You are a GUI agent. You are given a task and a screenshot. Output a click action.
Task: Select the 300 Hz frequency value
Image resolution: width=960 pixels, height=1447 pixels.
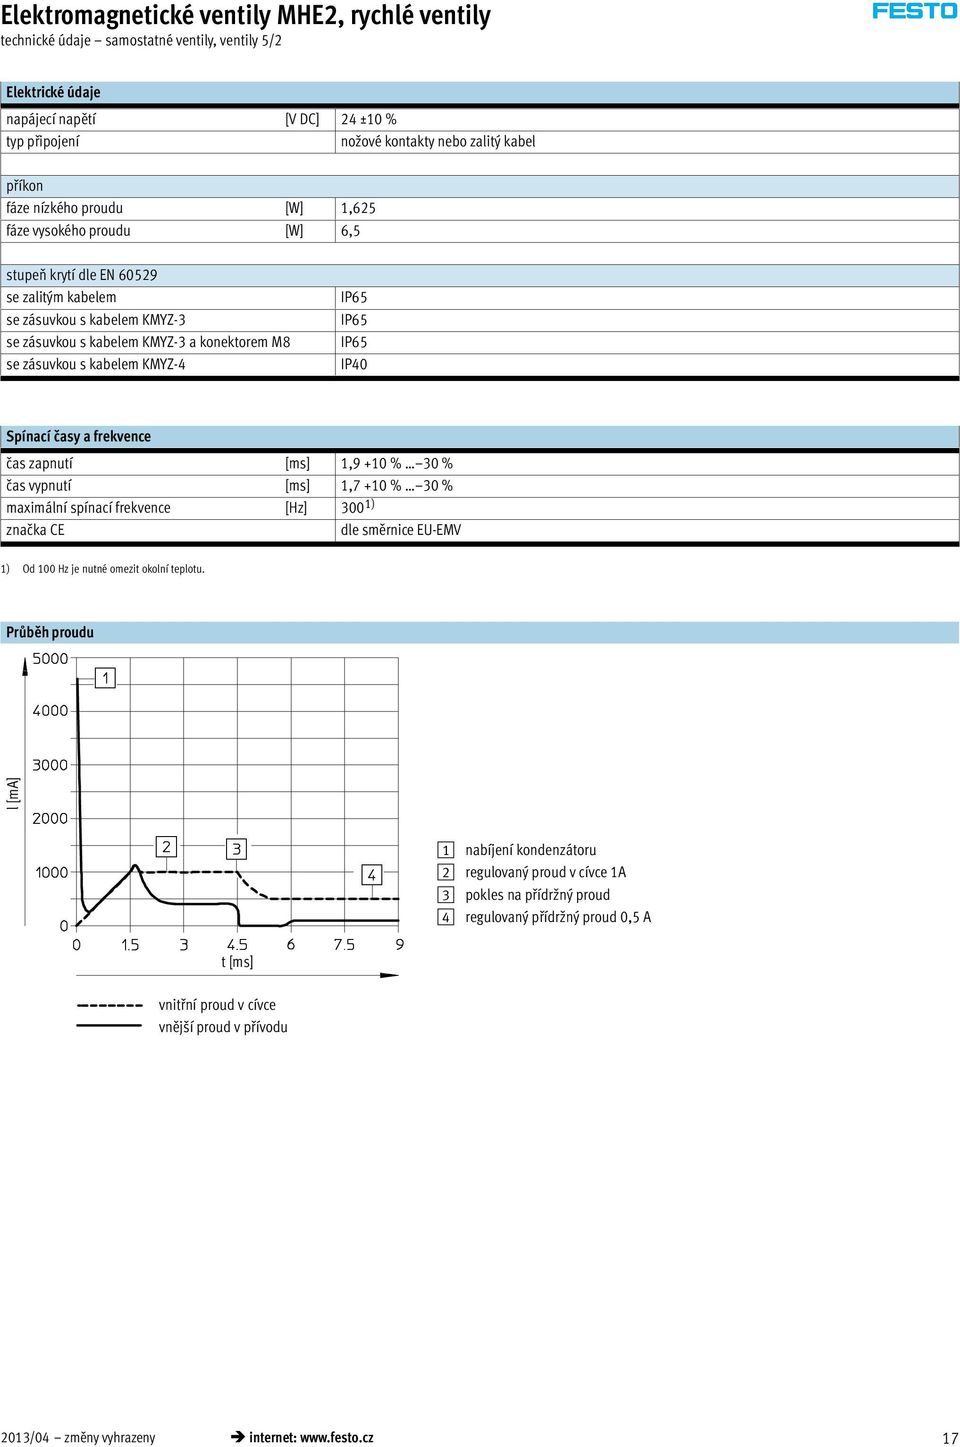pyautogui.click(x=357, y=507)
